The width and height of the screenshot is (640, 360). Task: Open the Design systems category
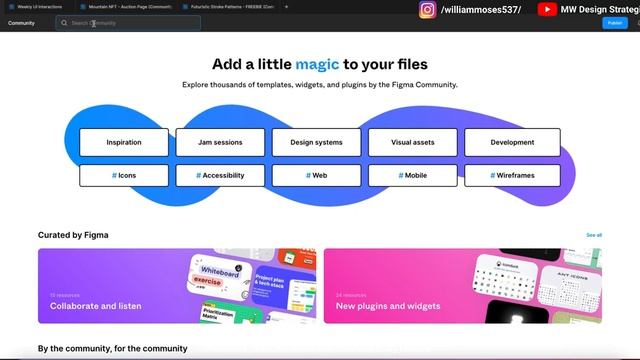tap(316, 142)
